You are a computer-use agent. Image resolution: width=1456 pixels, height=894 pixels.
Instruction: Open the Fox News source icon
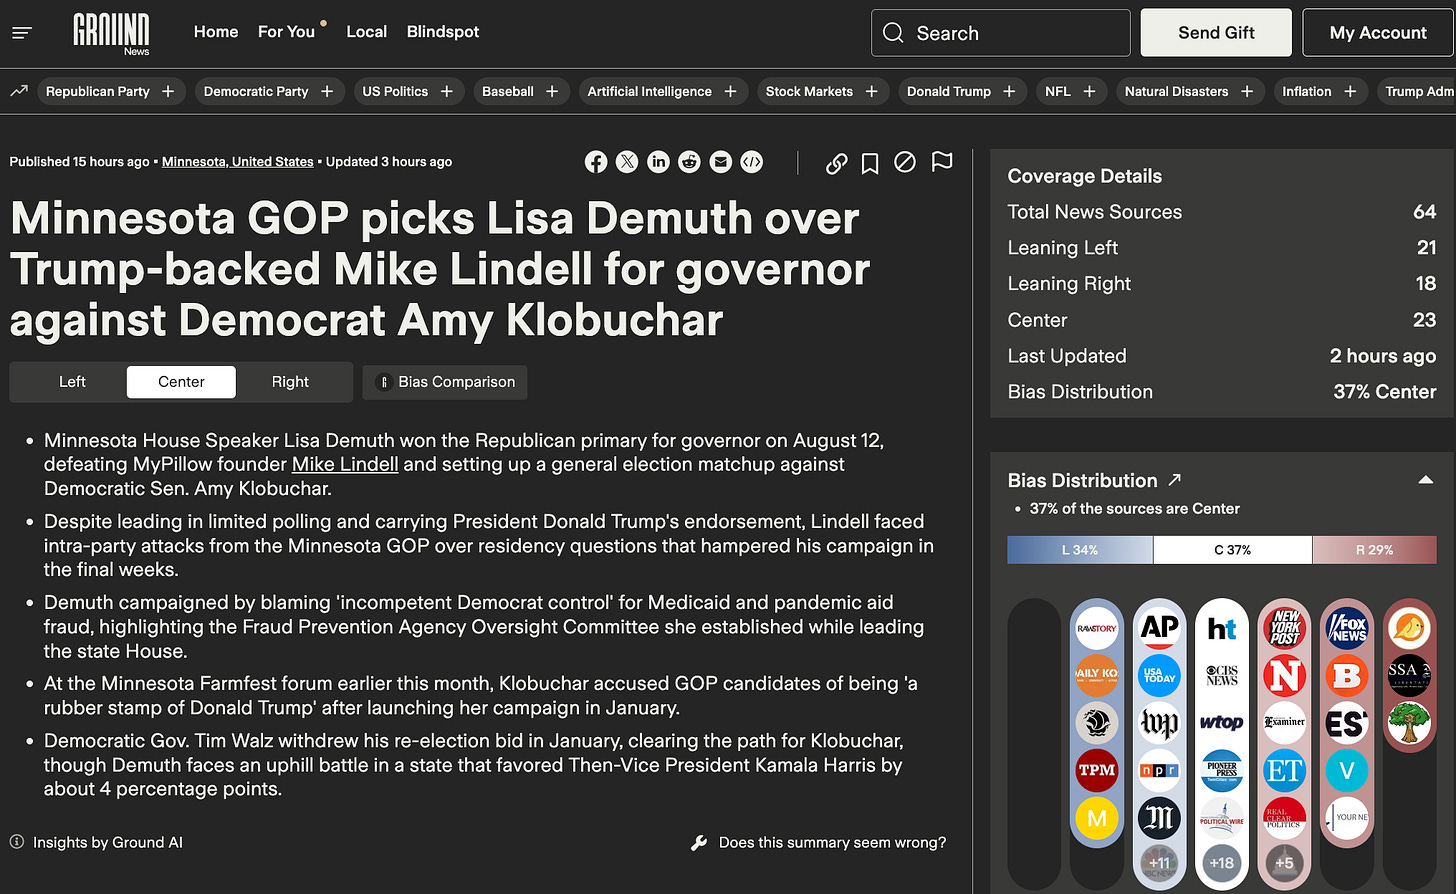point(1347,628)
